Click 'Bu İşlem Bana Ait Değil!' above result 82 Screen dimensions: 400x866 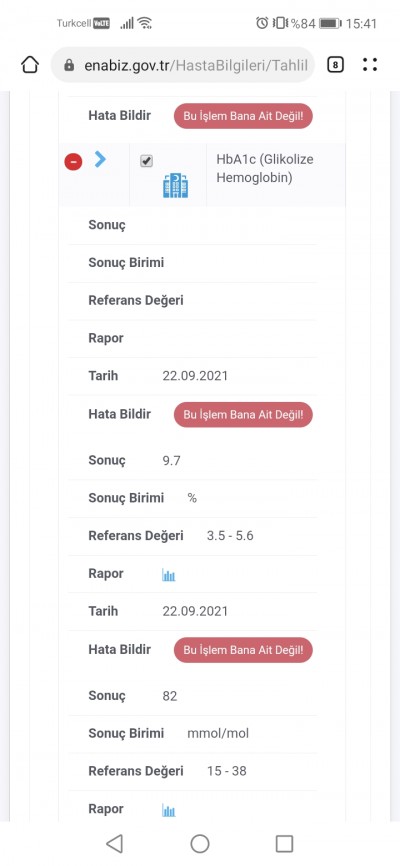[x=243, y=650]
